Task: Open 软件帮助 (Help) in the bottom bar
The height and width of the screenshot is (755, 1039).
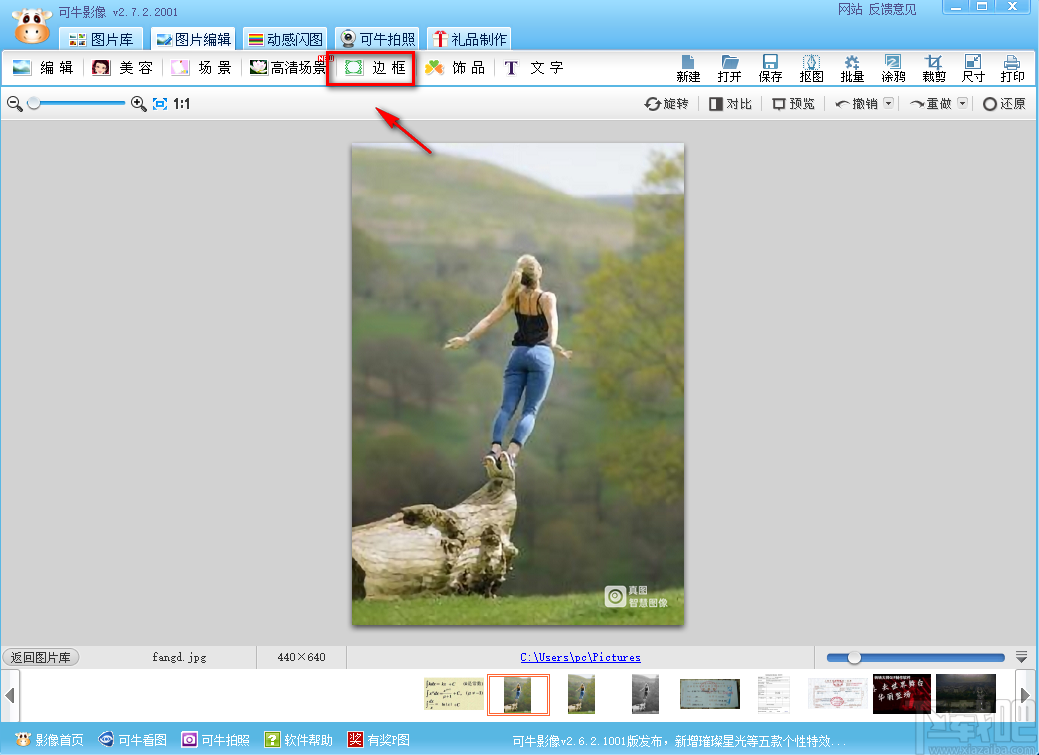Action: coord(298,740)
